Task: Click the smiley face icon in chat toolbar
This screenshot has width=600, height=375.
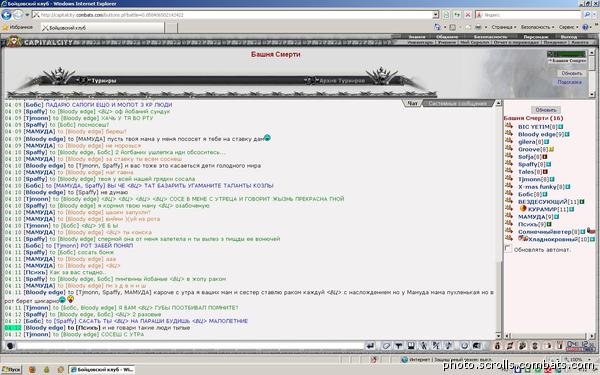Action: 464,346
